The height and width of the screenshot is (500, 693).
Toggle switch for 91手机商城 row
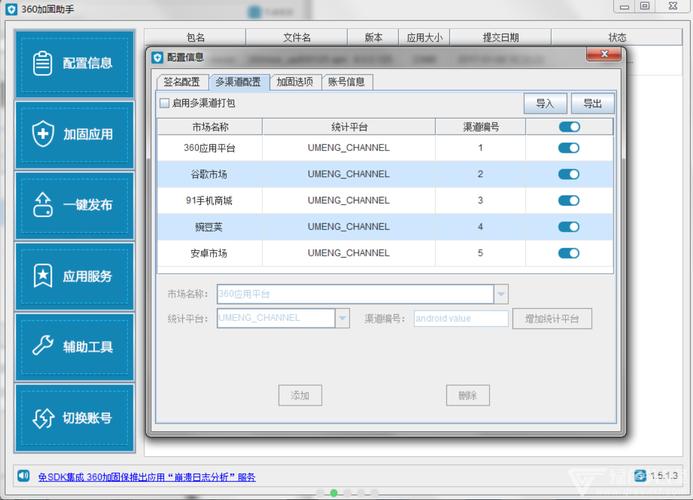[569, 200]
